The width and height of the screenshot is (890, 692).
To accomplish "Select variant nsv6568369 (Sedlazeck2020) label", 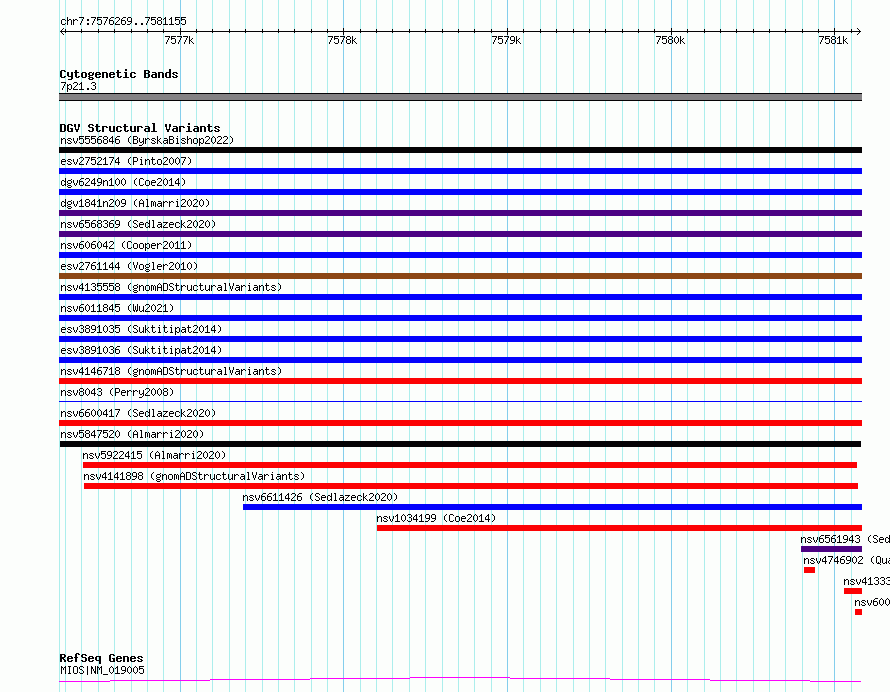I will click(x=138, y=224).
